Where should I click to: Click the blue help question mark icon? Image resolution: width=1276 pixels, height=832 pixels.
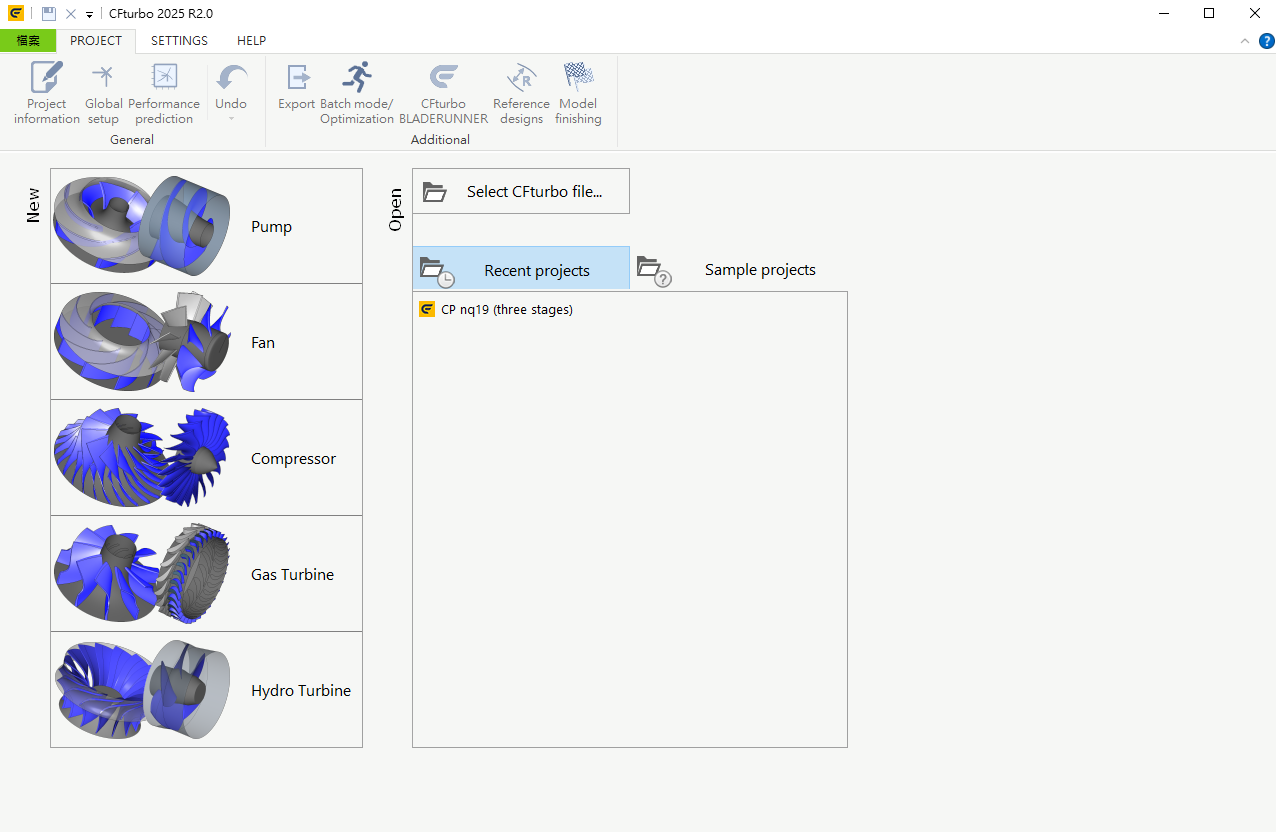tap(1266, 41)
